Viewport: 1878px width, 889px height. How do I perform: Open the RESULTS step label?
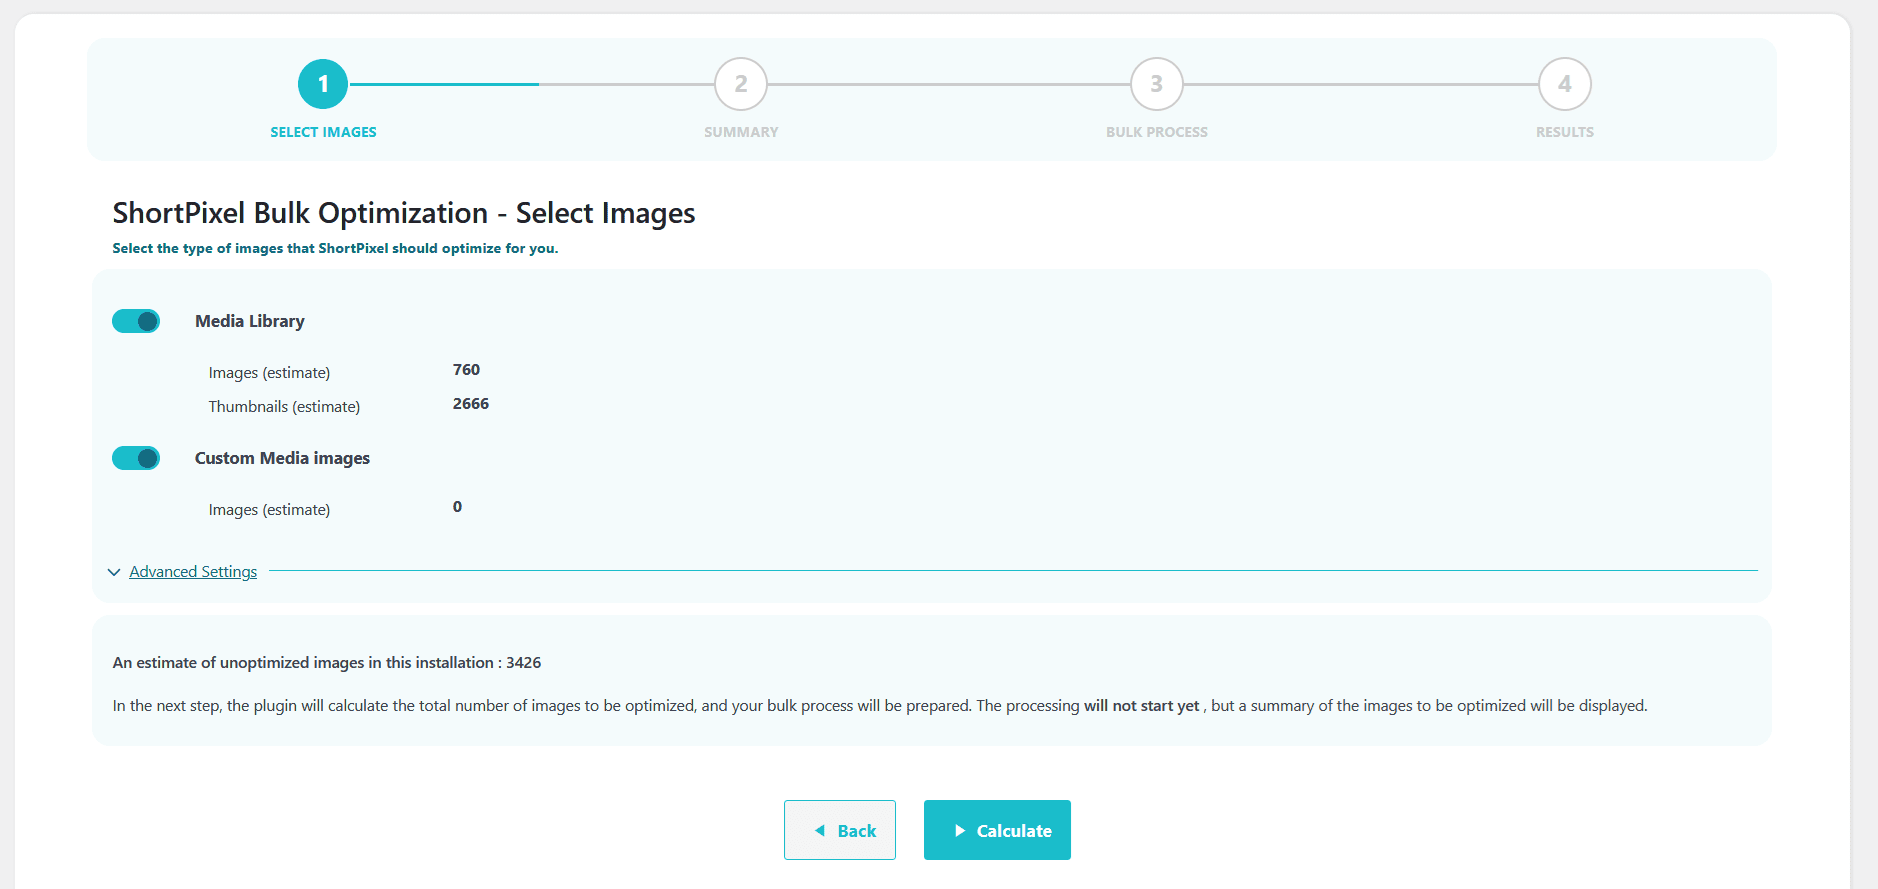[x=1565, y=132]
